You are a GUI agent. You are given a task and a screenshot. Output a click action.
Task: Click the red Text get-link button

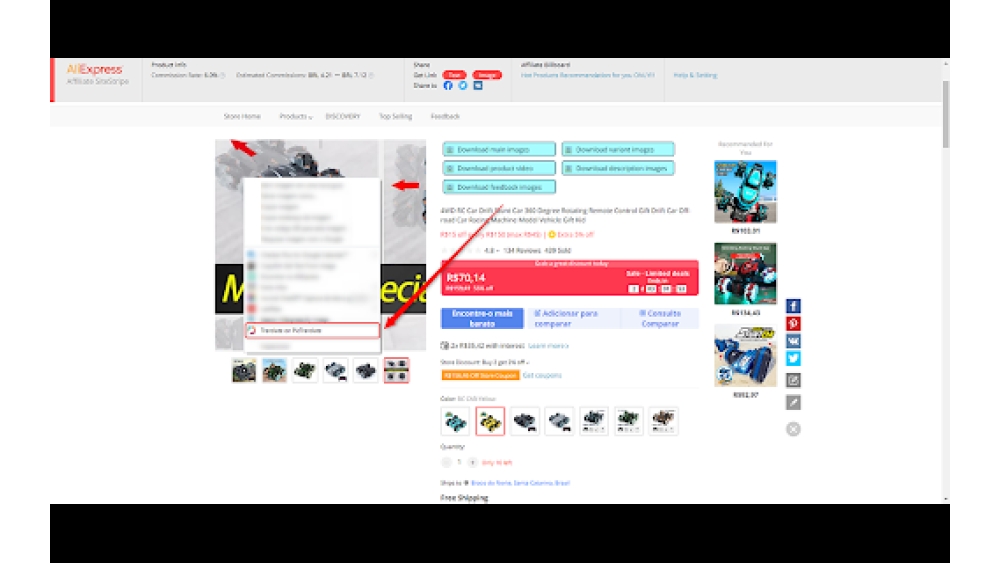[454, 75]
